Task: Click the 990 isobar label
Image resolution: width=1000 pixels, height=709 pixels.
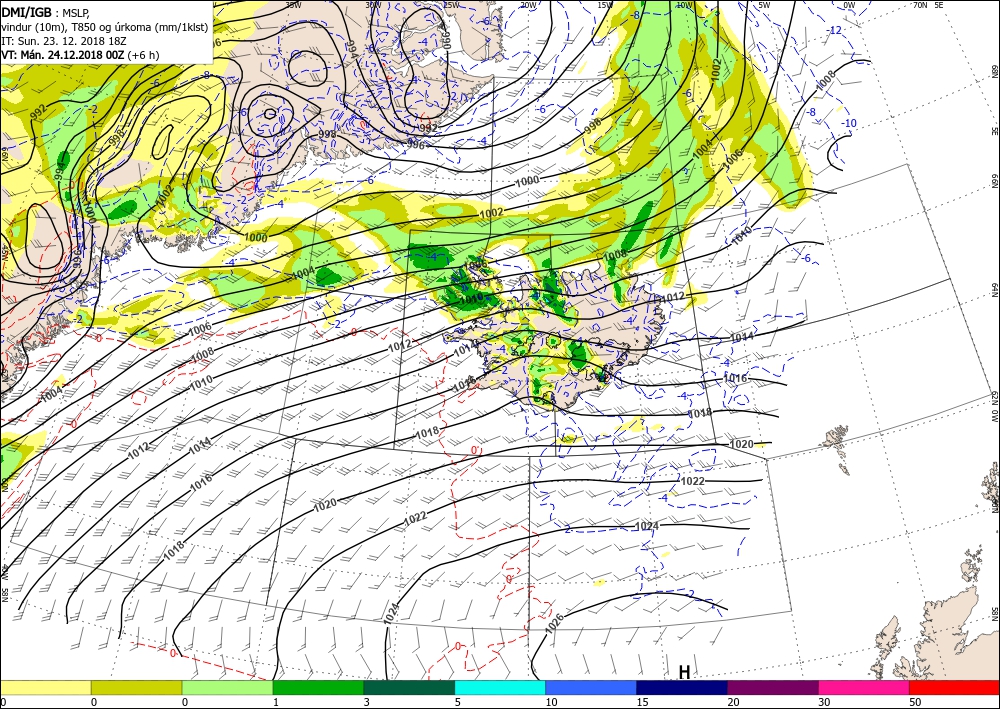Action: (446, 39)
